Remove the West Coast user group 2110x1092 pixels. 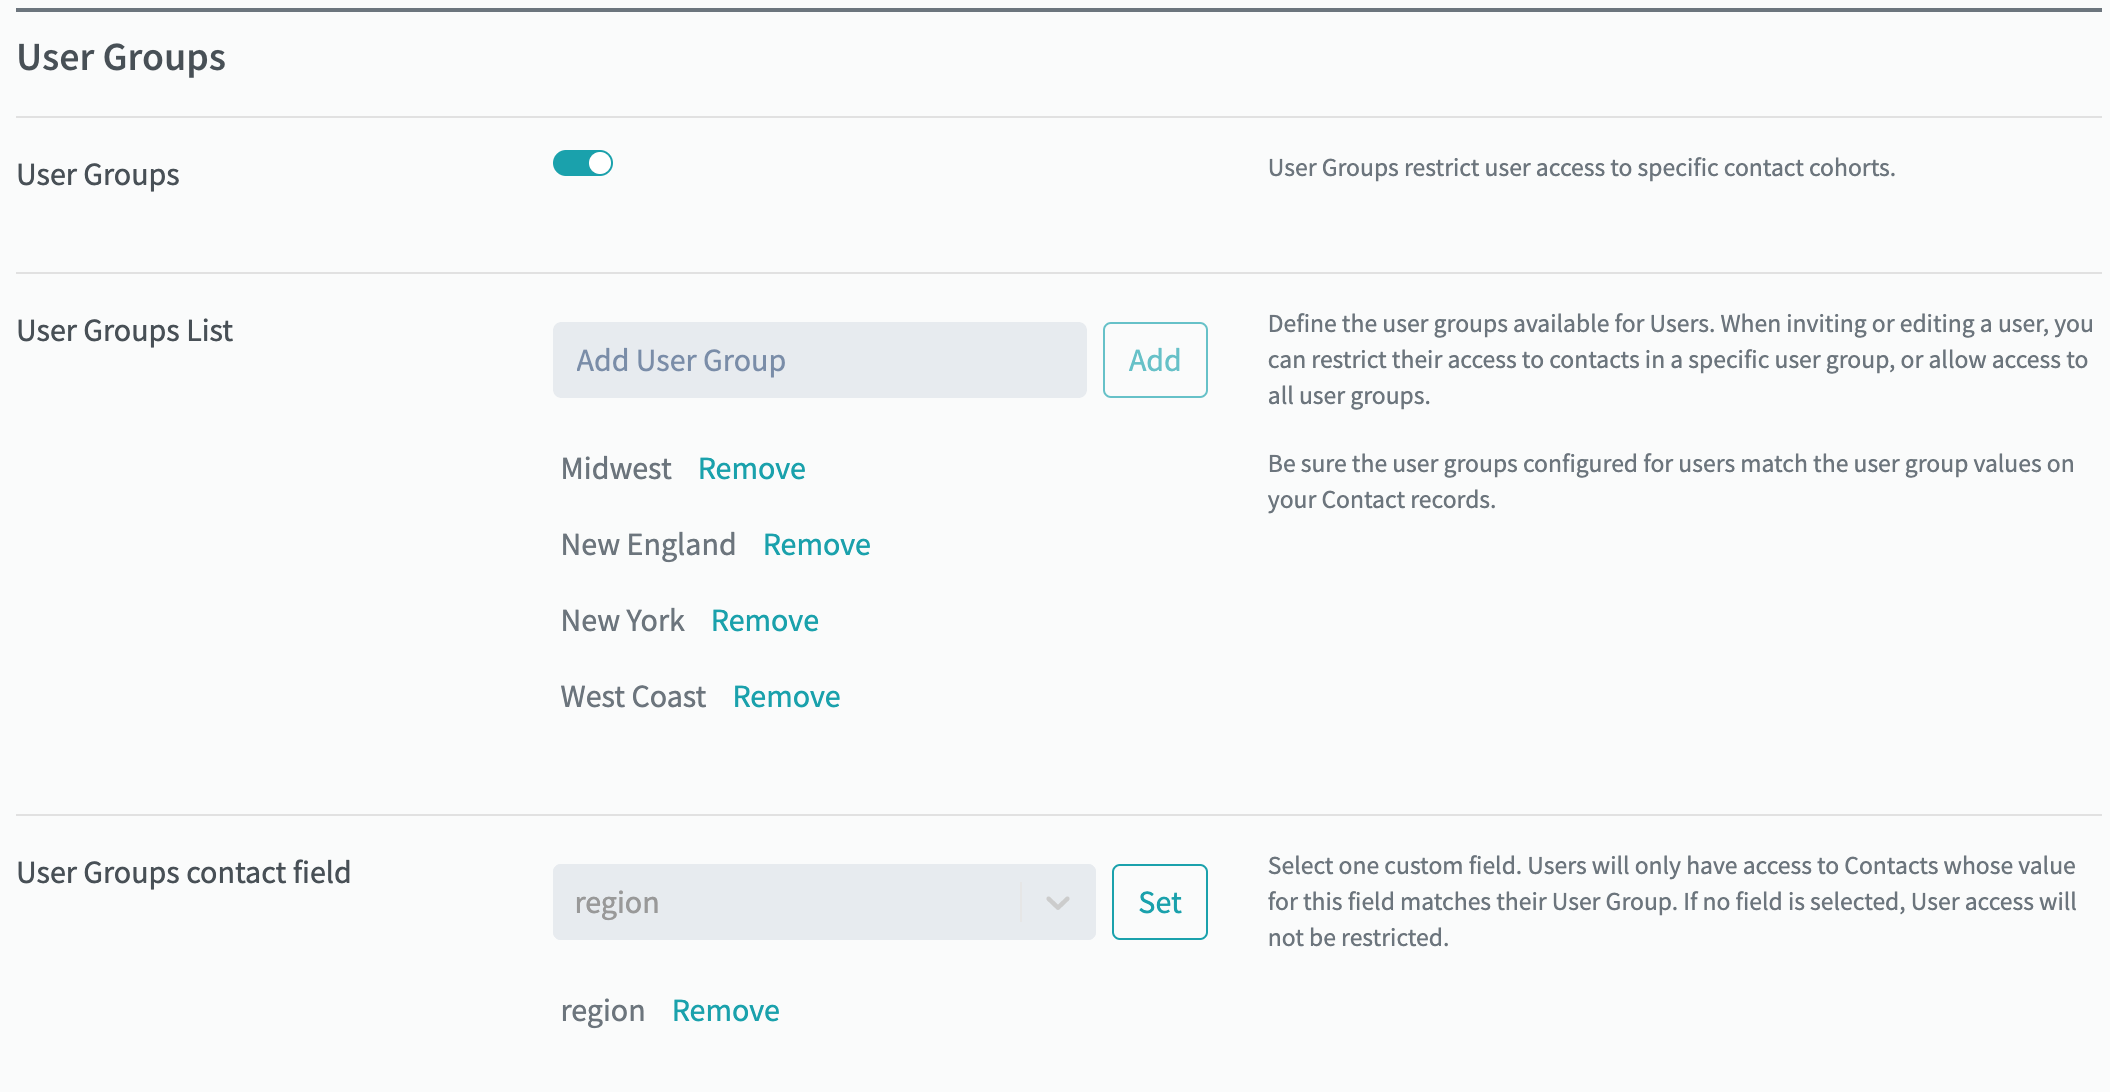pyautogui.click(x=786, y=696)
